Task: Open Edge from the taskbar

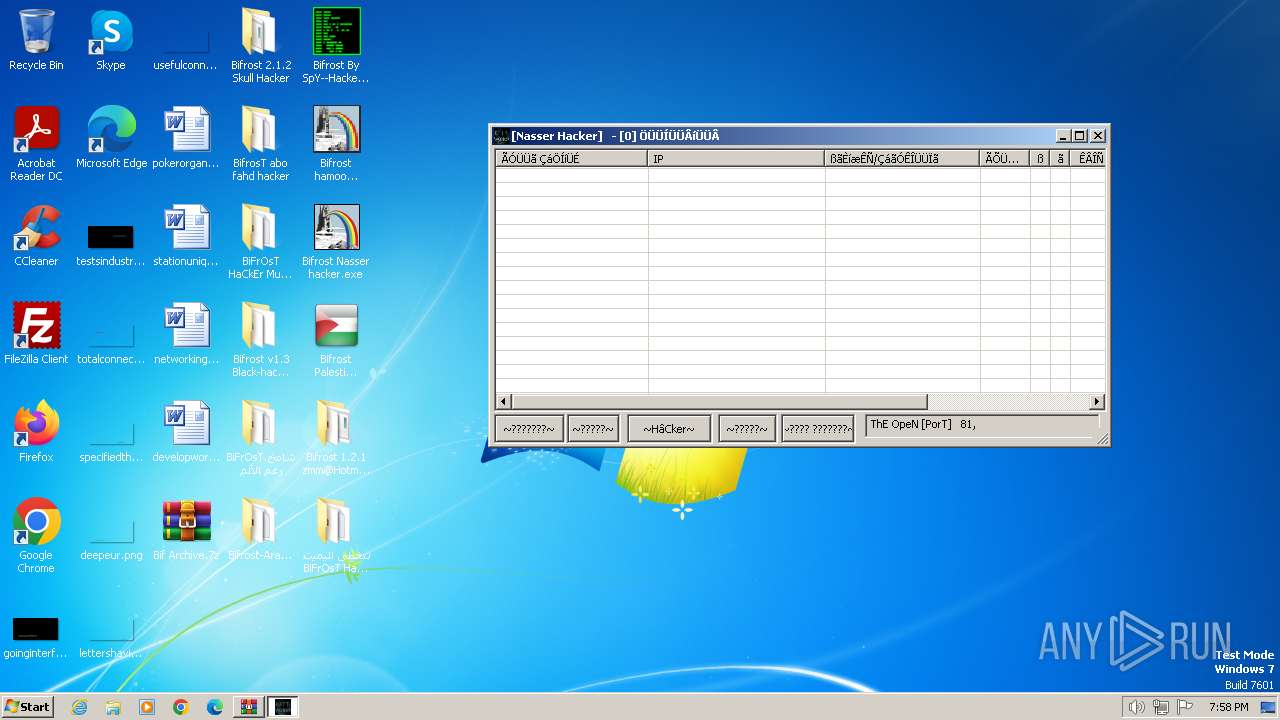Action: (x=215, y=707)
